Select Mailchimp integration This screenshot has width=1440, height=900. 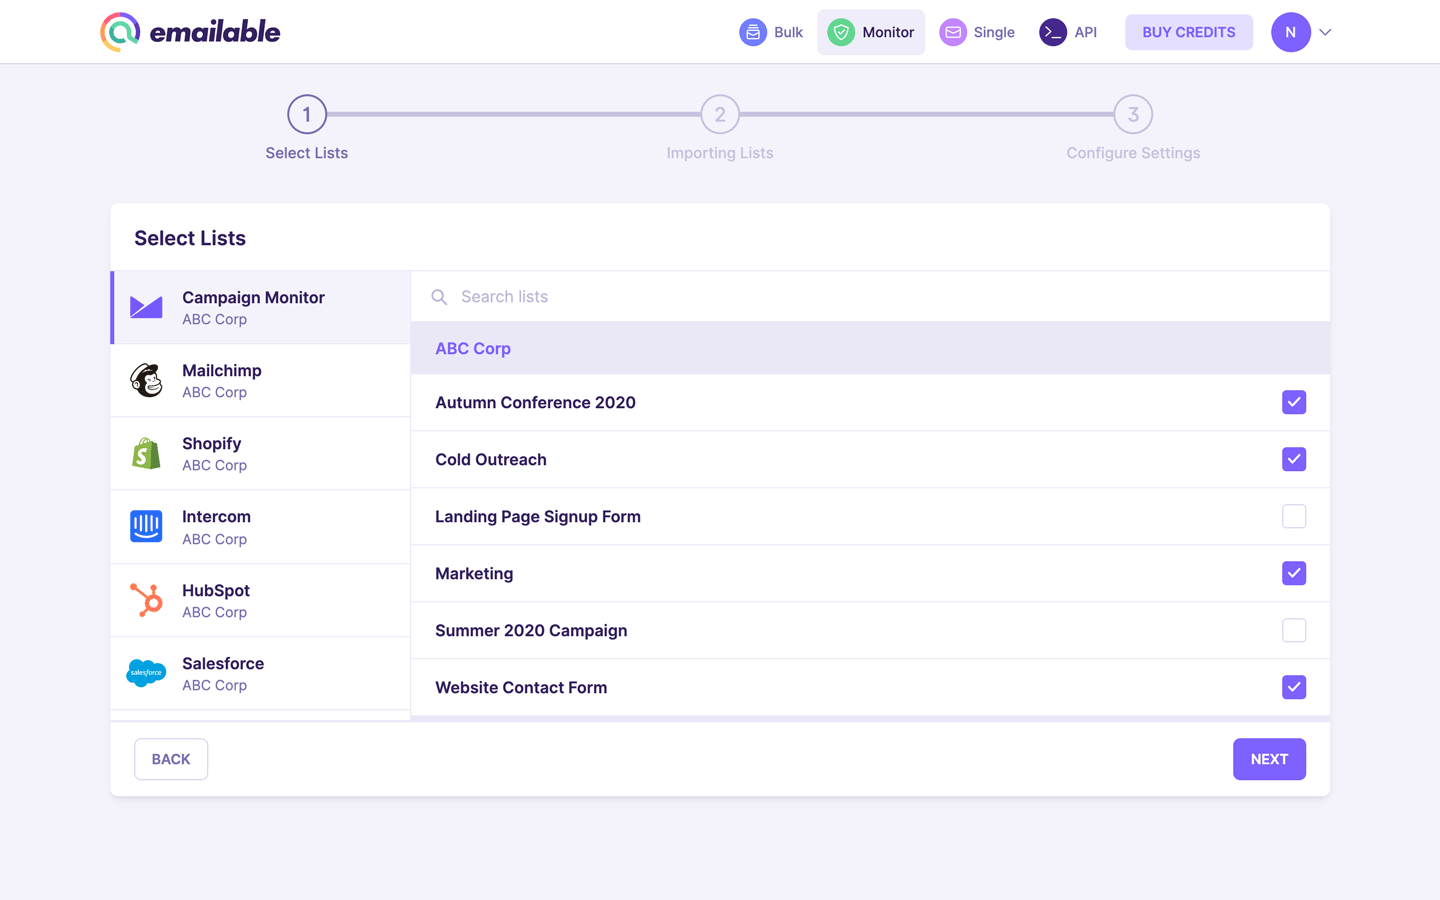click(261, 380)
